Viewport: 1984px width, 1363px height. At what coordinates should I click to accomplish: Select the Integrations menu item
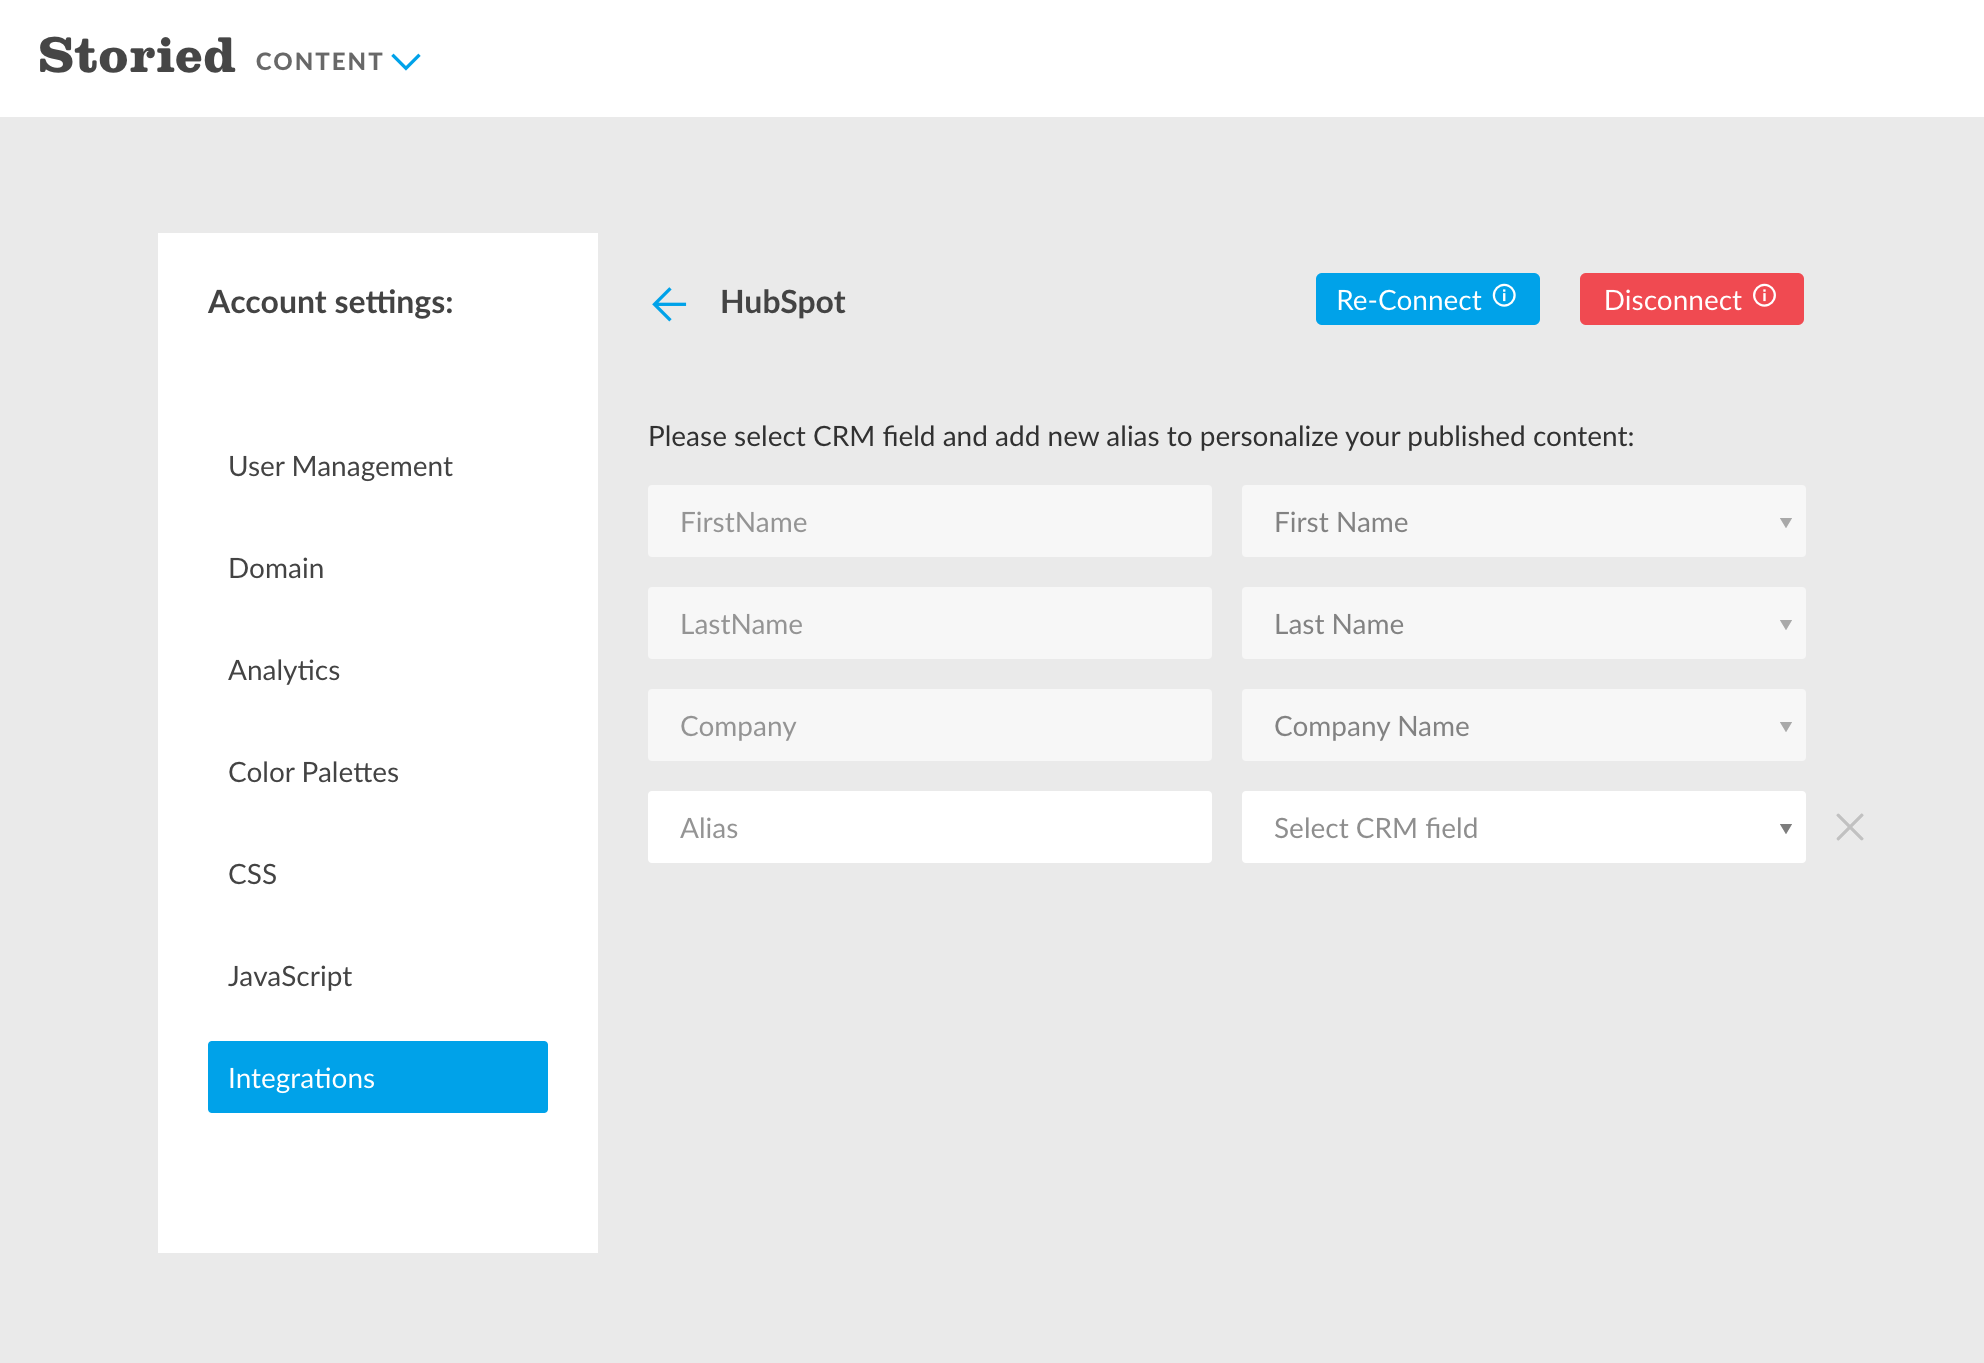click(377, 1078)
